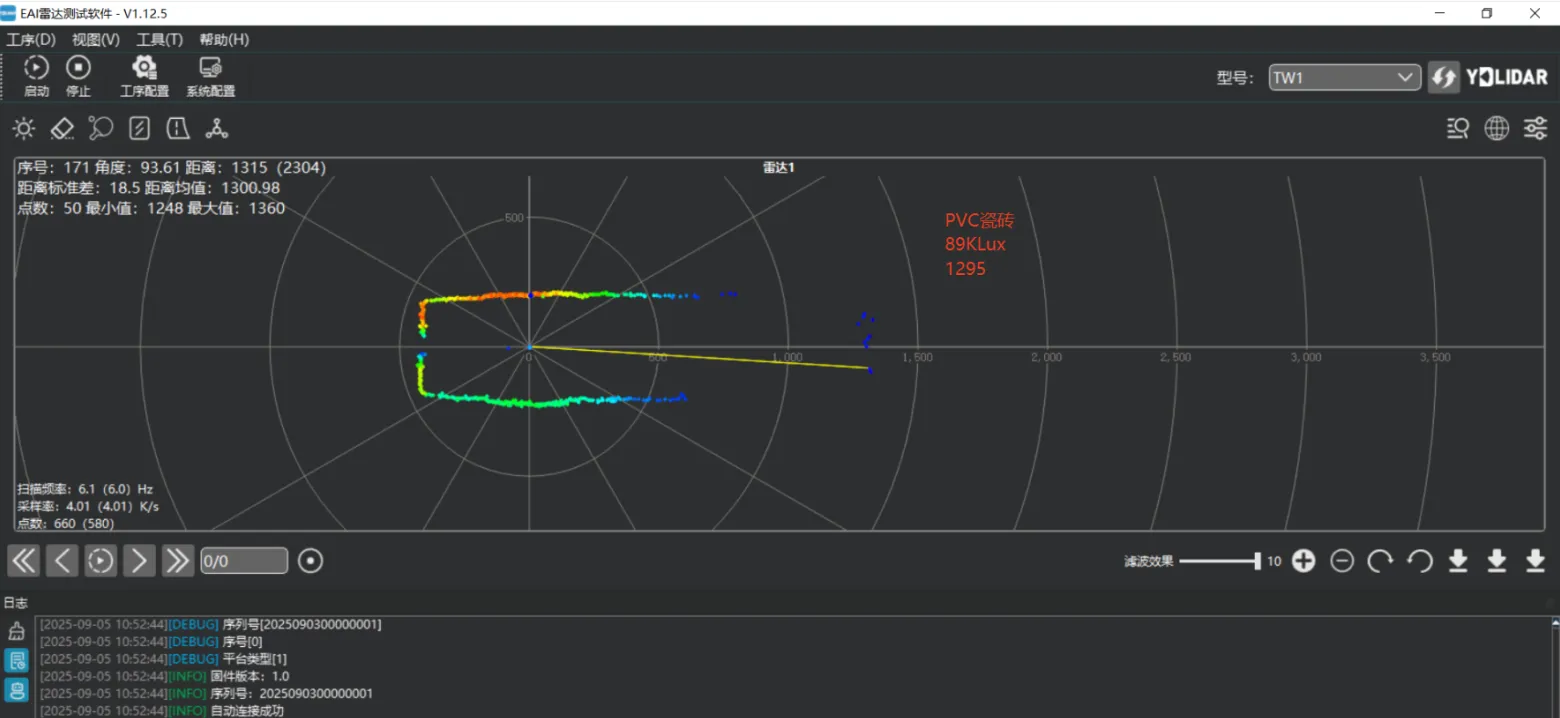1560x718 pixels.
Task: Open 工序配置 process configuration
Action: pyautogui.click(x=145, y=75)
